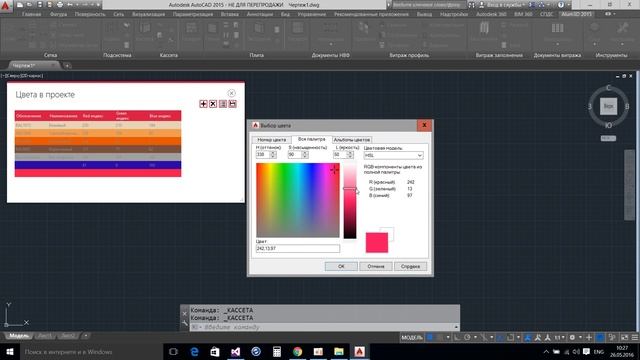Screen dimensions: 640x360
Task: Click the AutoCAD application menu logo
Action: (6, 6)
